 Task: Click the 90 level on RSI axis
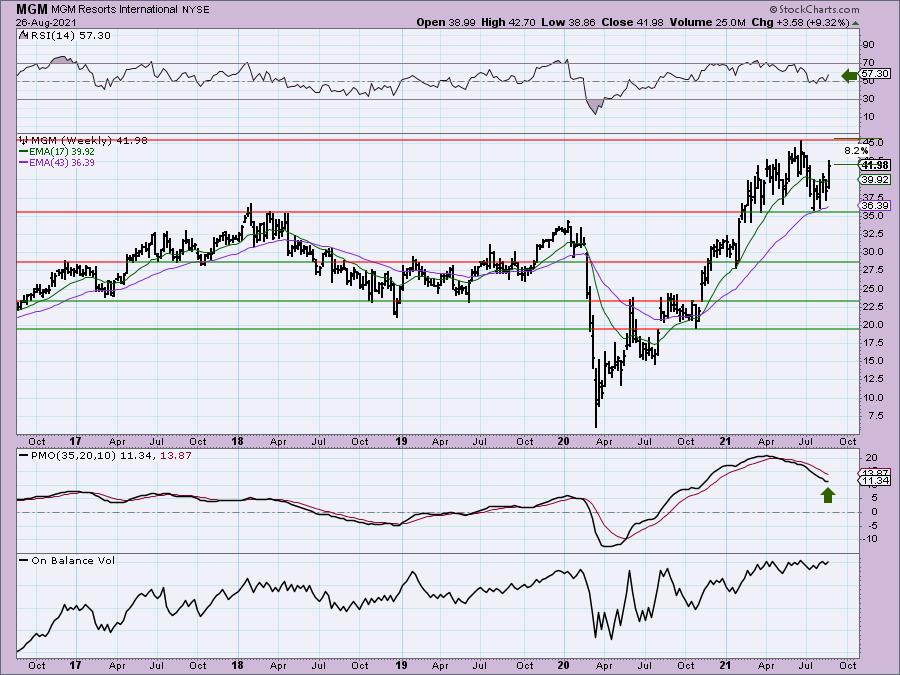867,45
